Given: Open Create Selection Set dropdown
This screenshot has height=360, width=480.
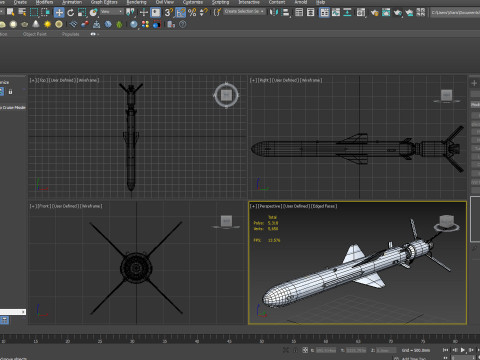Looking at the screenshot, I should pos(245,12).
